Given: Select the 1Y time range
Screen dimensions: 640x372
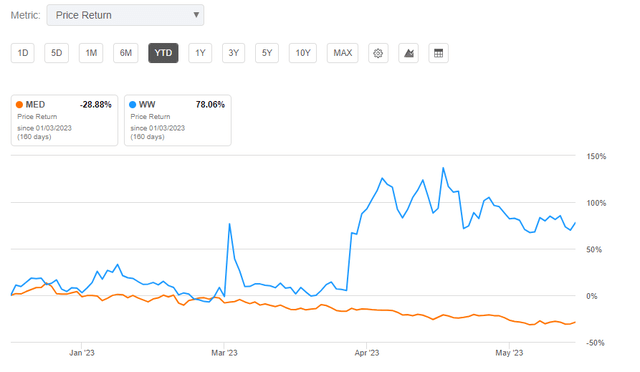Looking at the screenshot, I should coord(200,53).
